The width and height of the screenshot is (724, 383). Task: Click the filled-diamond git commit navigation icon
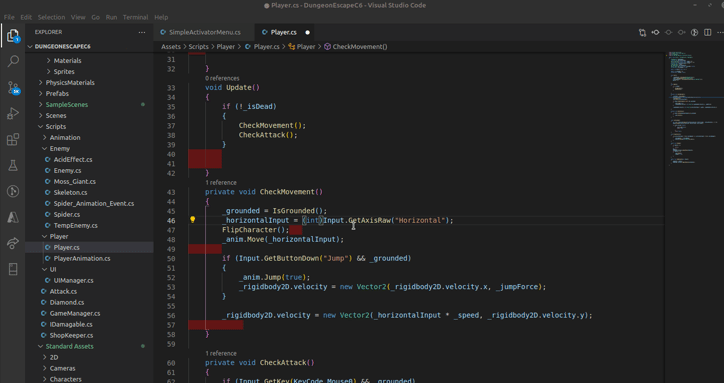[x=655, y=32]
